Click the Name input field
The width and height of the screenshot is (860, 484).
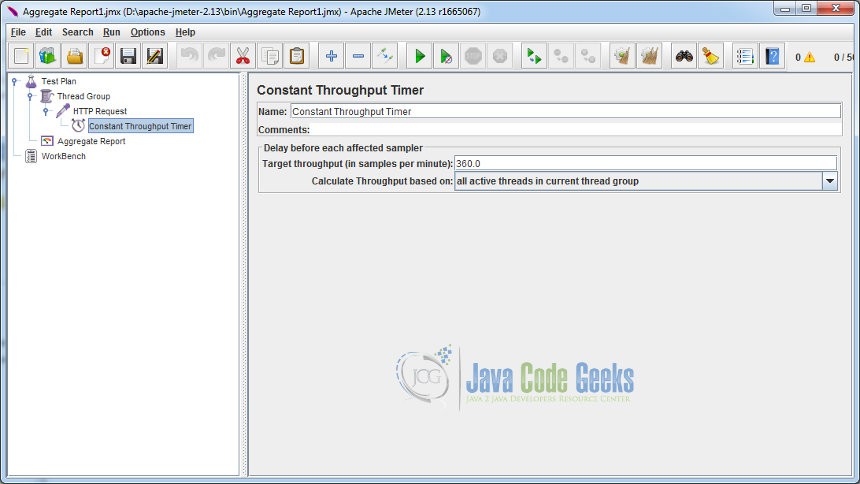pyautogui.click(x=565, y=111)
